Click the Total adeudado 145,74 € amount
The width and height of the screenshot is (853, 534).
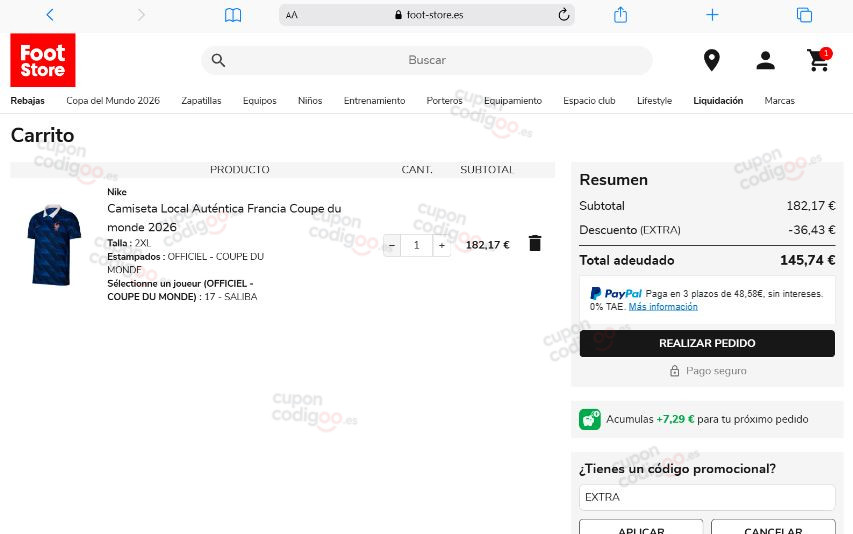point(808,260)
